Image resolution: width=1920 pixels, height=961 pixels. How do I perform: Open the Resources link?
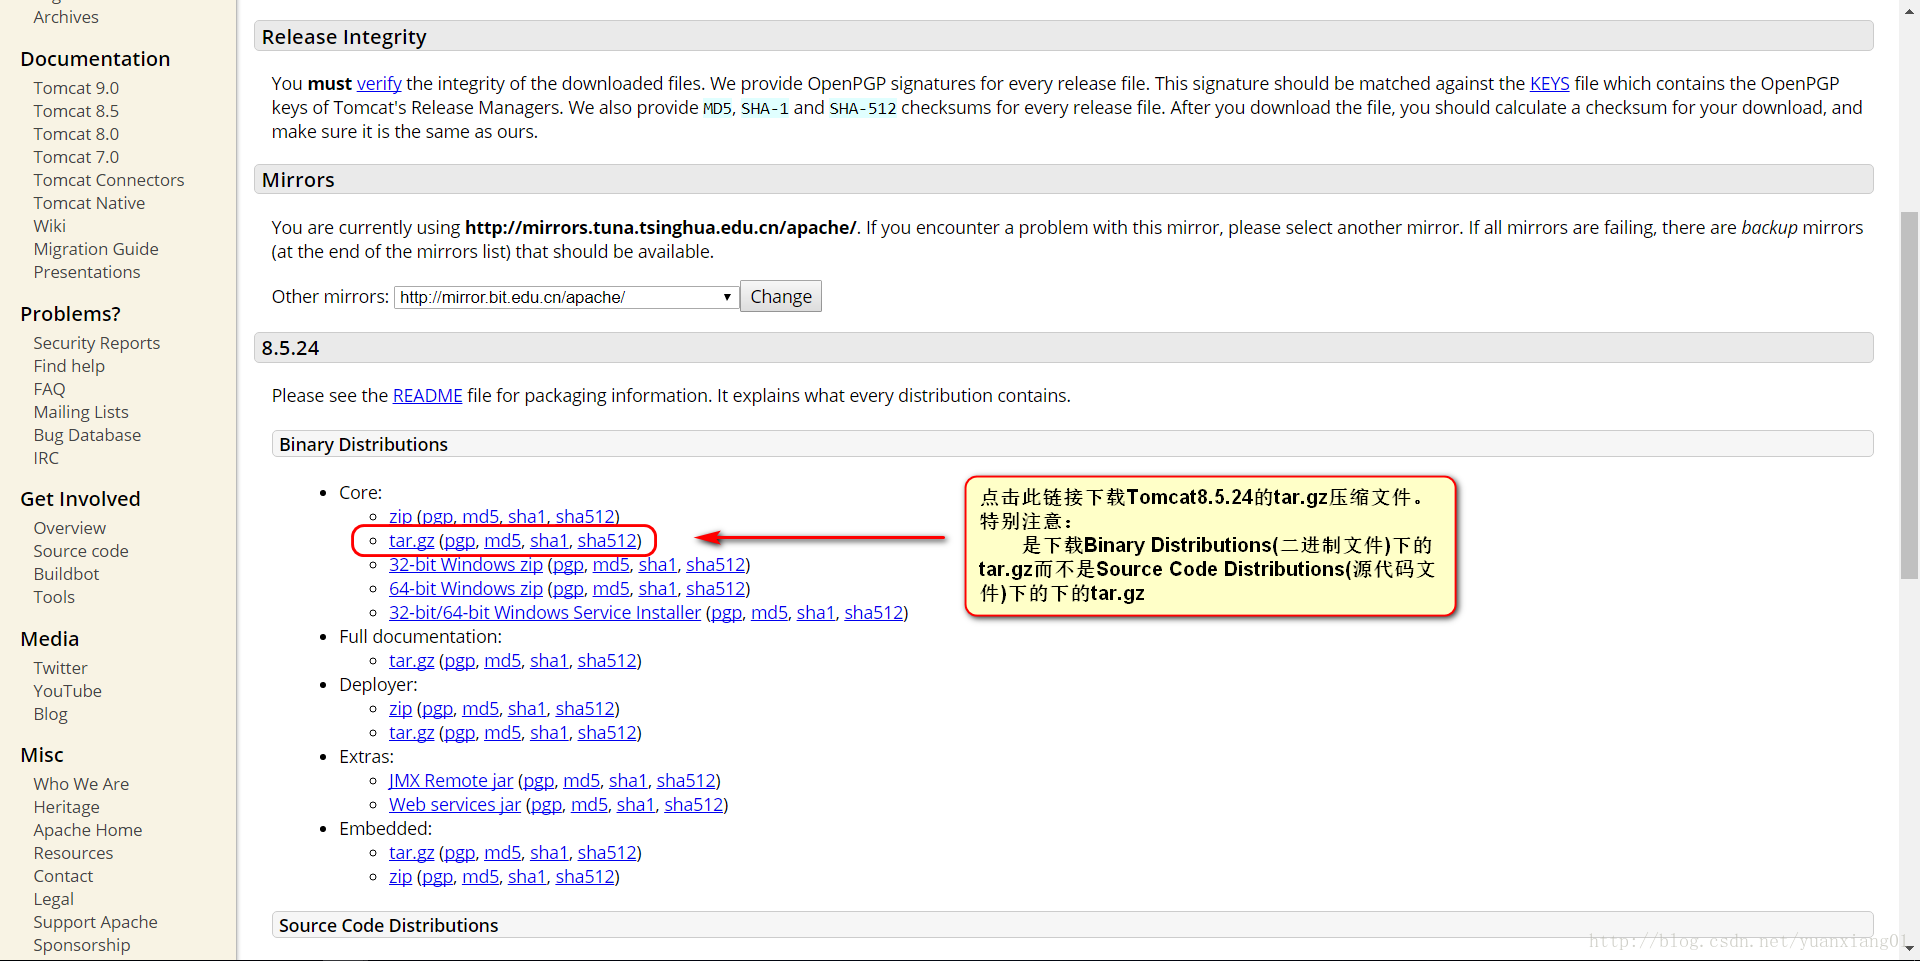tap(73, 853)
